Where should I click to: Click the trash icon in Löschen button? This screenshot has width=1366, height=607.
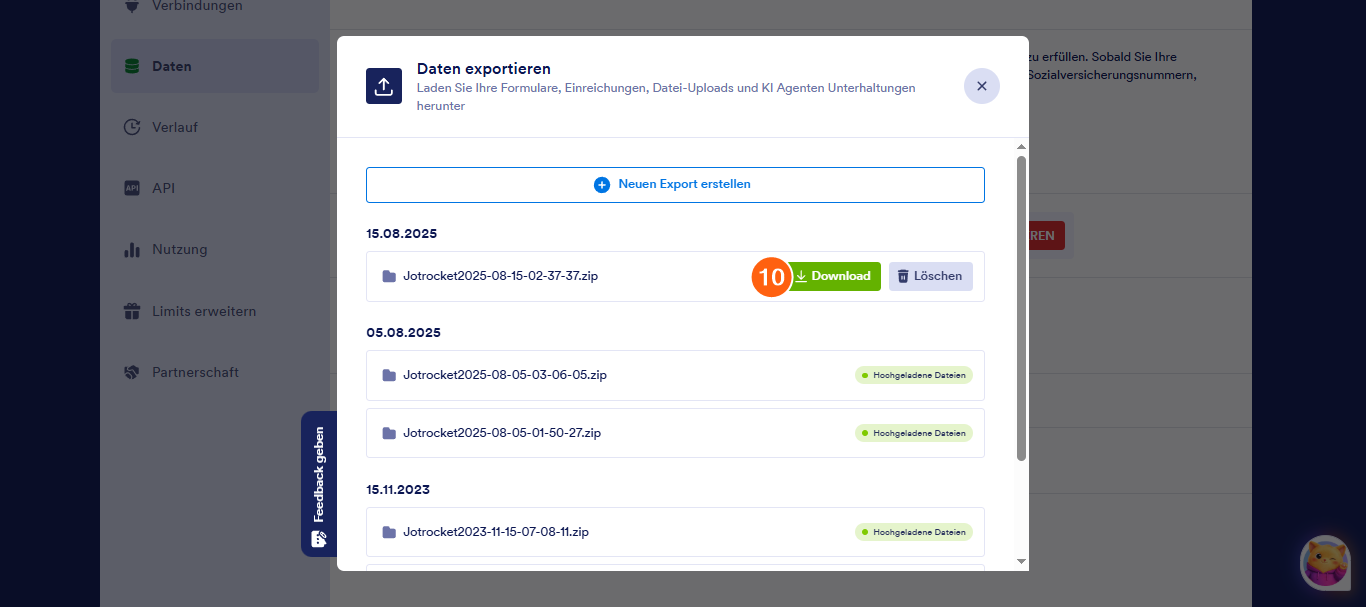[902, 276]
